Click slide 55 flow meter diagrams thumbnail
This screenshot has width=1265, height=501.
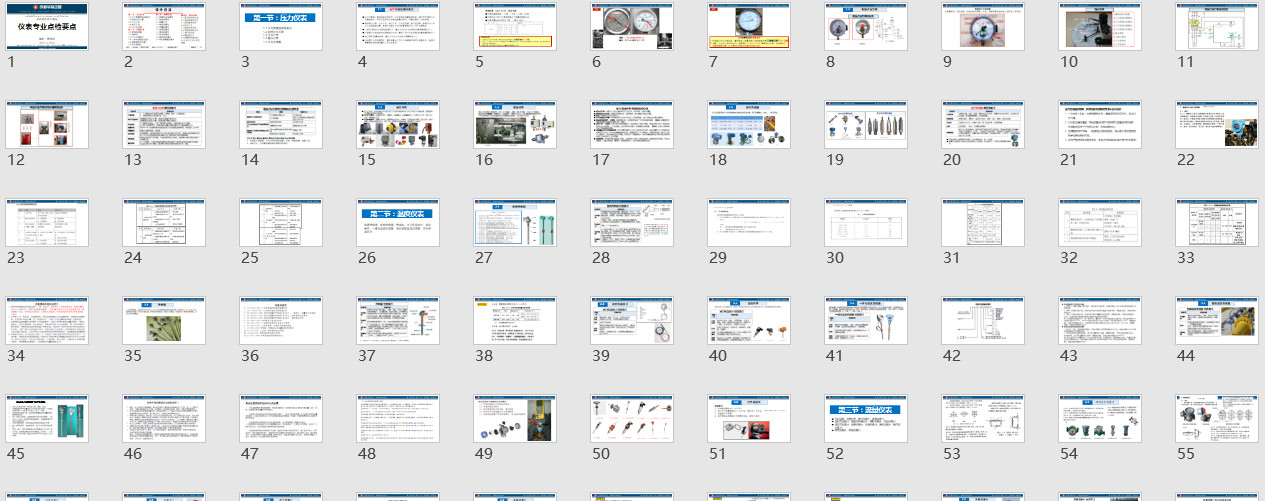pos(1217,419)
